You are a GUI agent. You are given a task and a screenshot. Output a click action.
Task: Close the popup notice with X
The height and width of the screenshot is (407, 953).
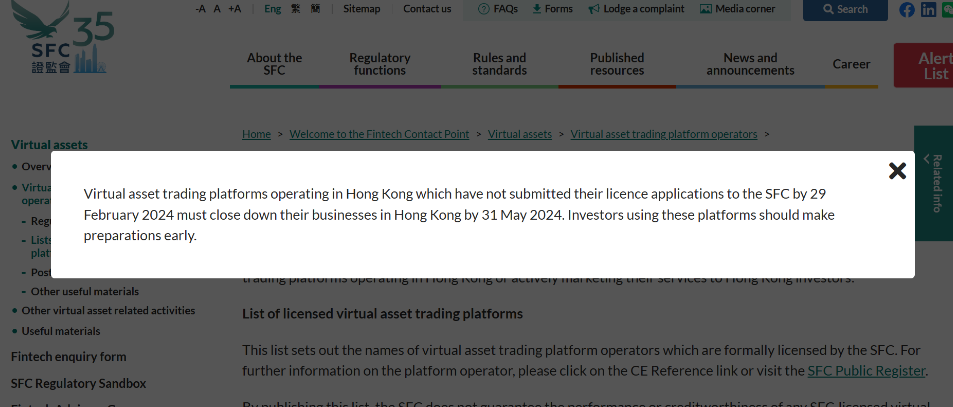coord(897,171)
